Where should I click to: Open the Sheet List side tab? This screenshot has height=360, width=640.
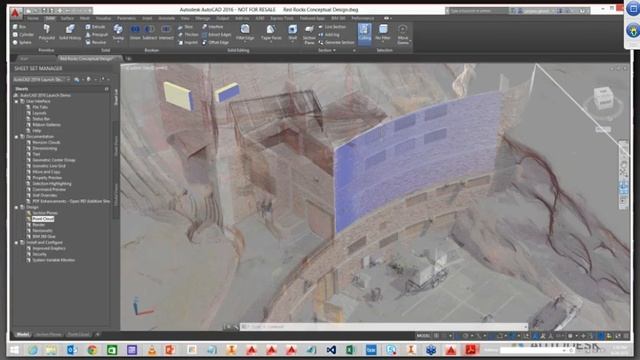[116, 98]
